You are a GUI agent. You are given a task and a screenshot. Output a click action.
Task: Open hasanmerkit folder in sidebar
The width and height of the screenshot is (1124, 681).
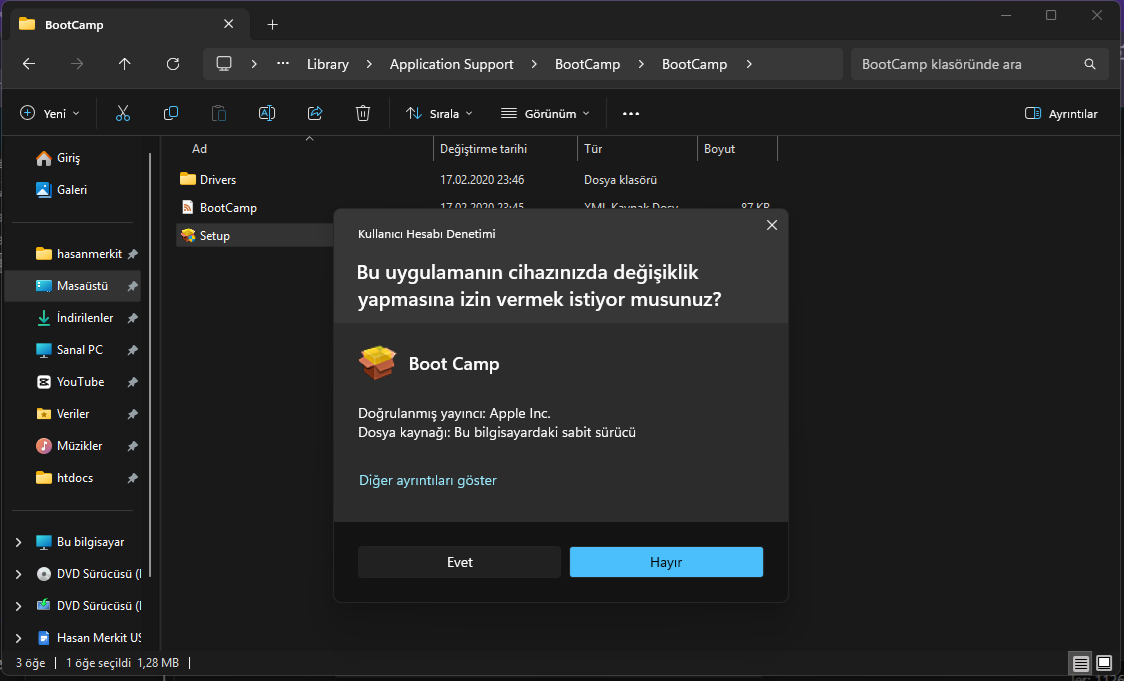tap(79, 254)
